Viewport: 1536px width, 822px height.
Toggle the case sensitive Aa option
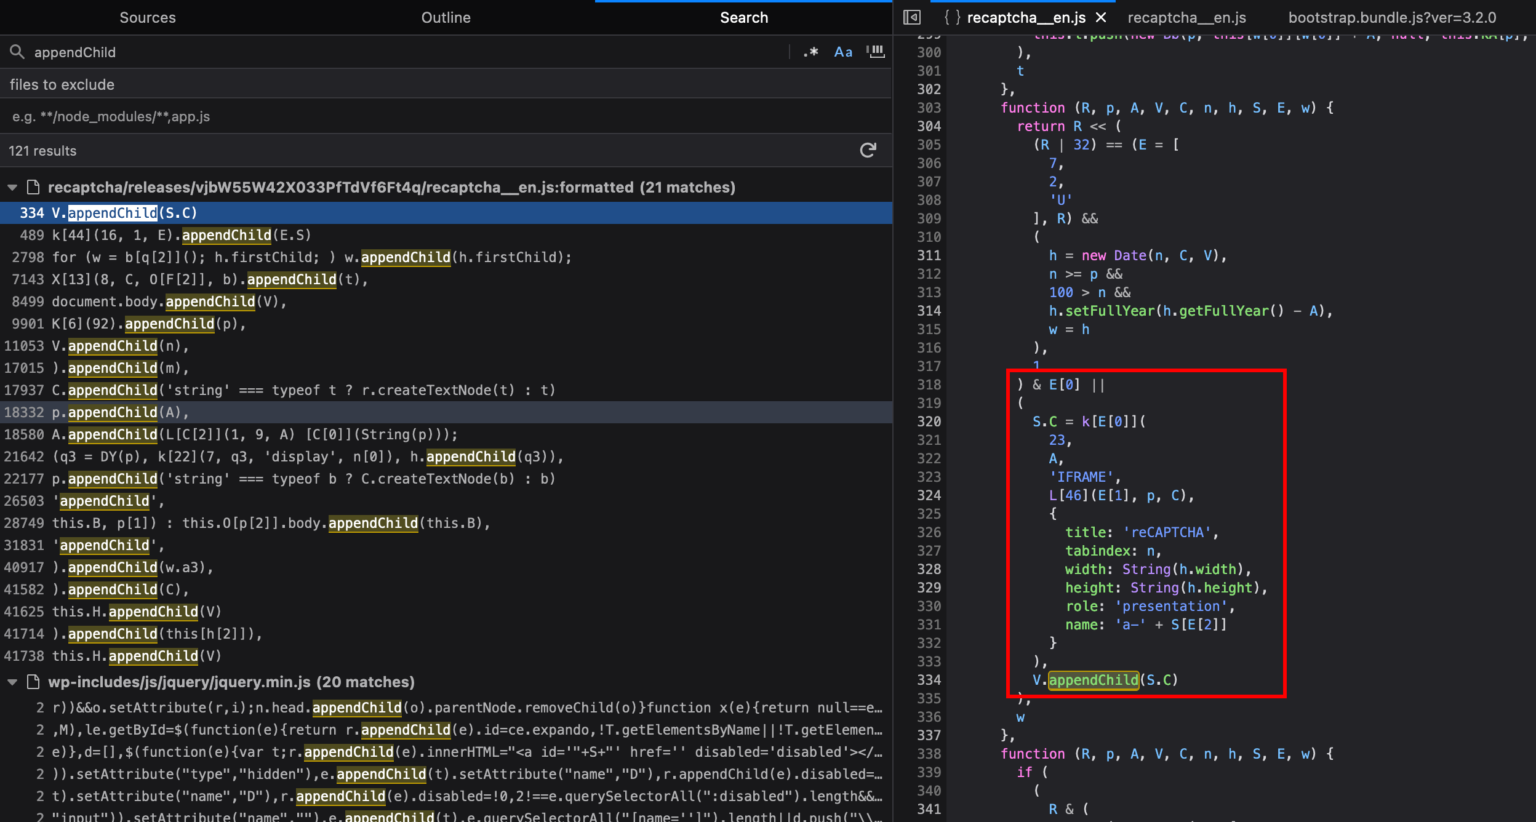pyautogui.click(x=843, y=52)
